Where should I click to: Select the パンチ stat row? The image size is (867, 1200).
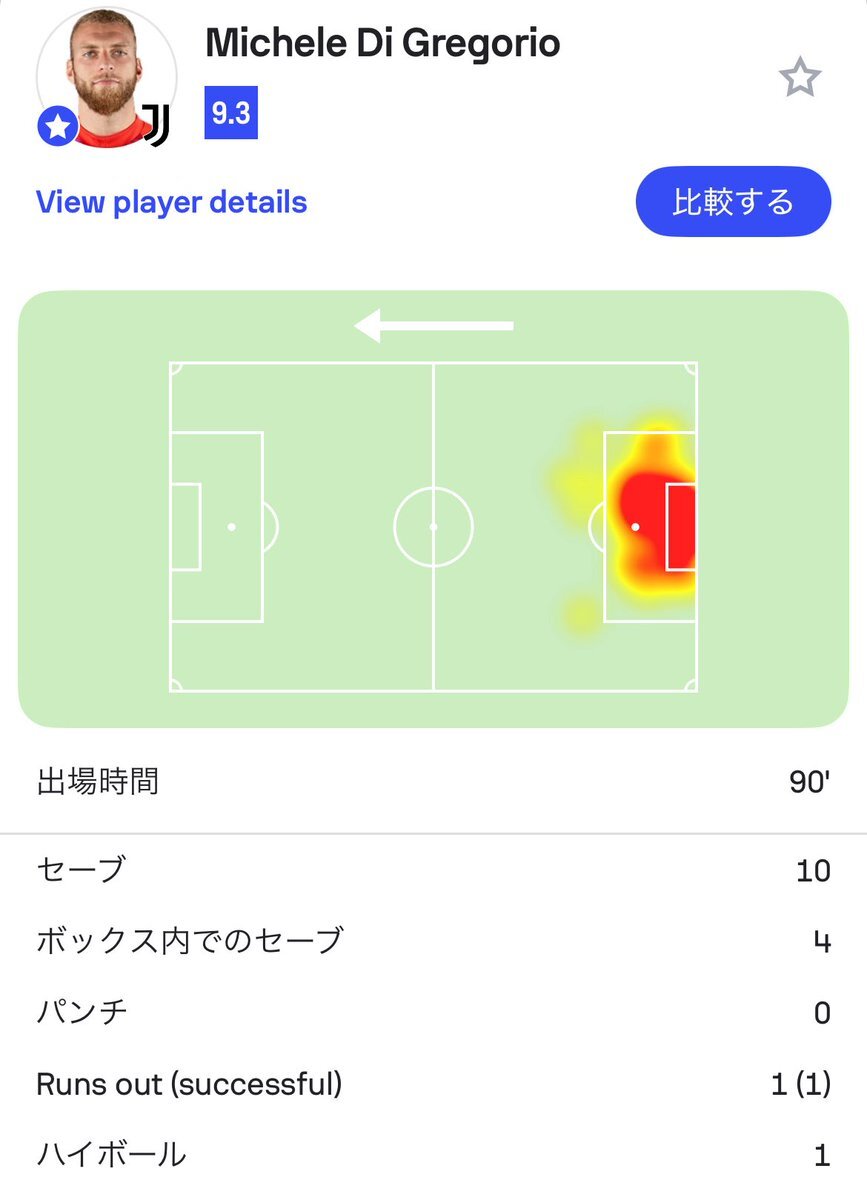point(433,1012)
